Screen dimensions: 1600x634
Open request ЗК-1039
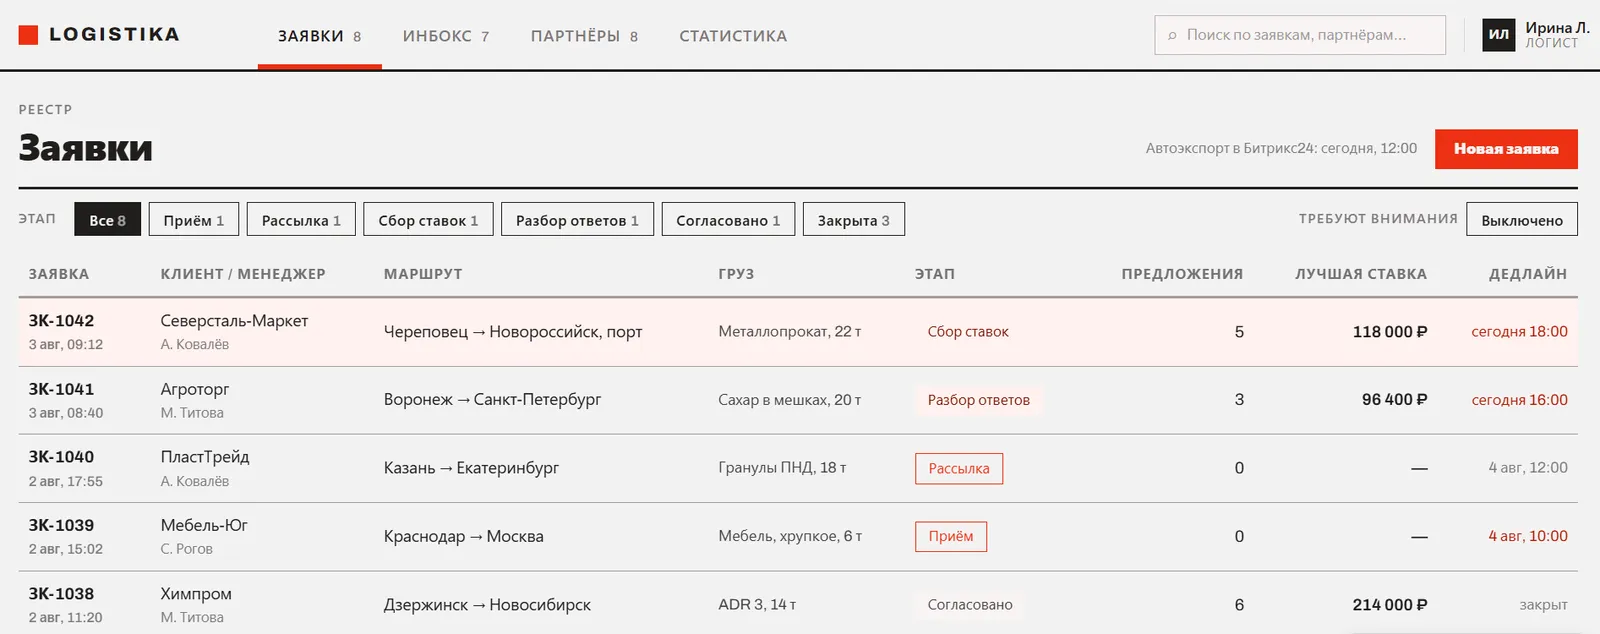(x=61, y=525)
